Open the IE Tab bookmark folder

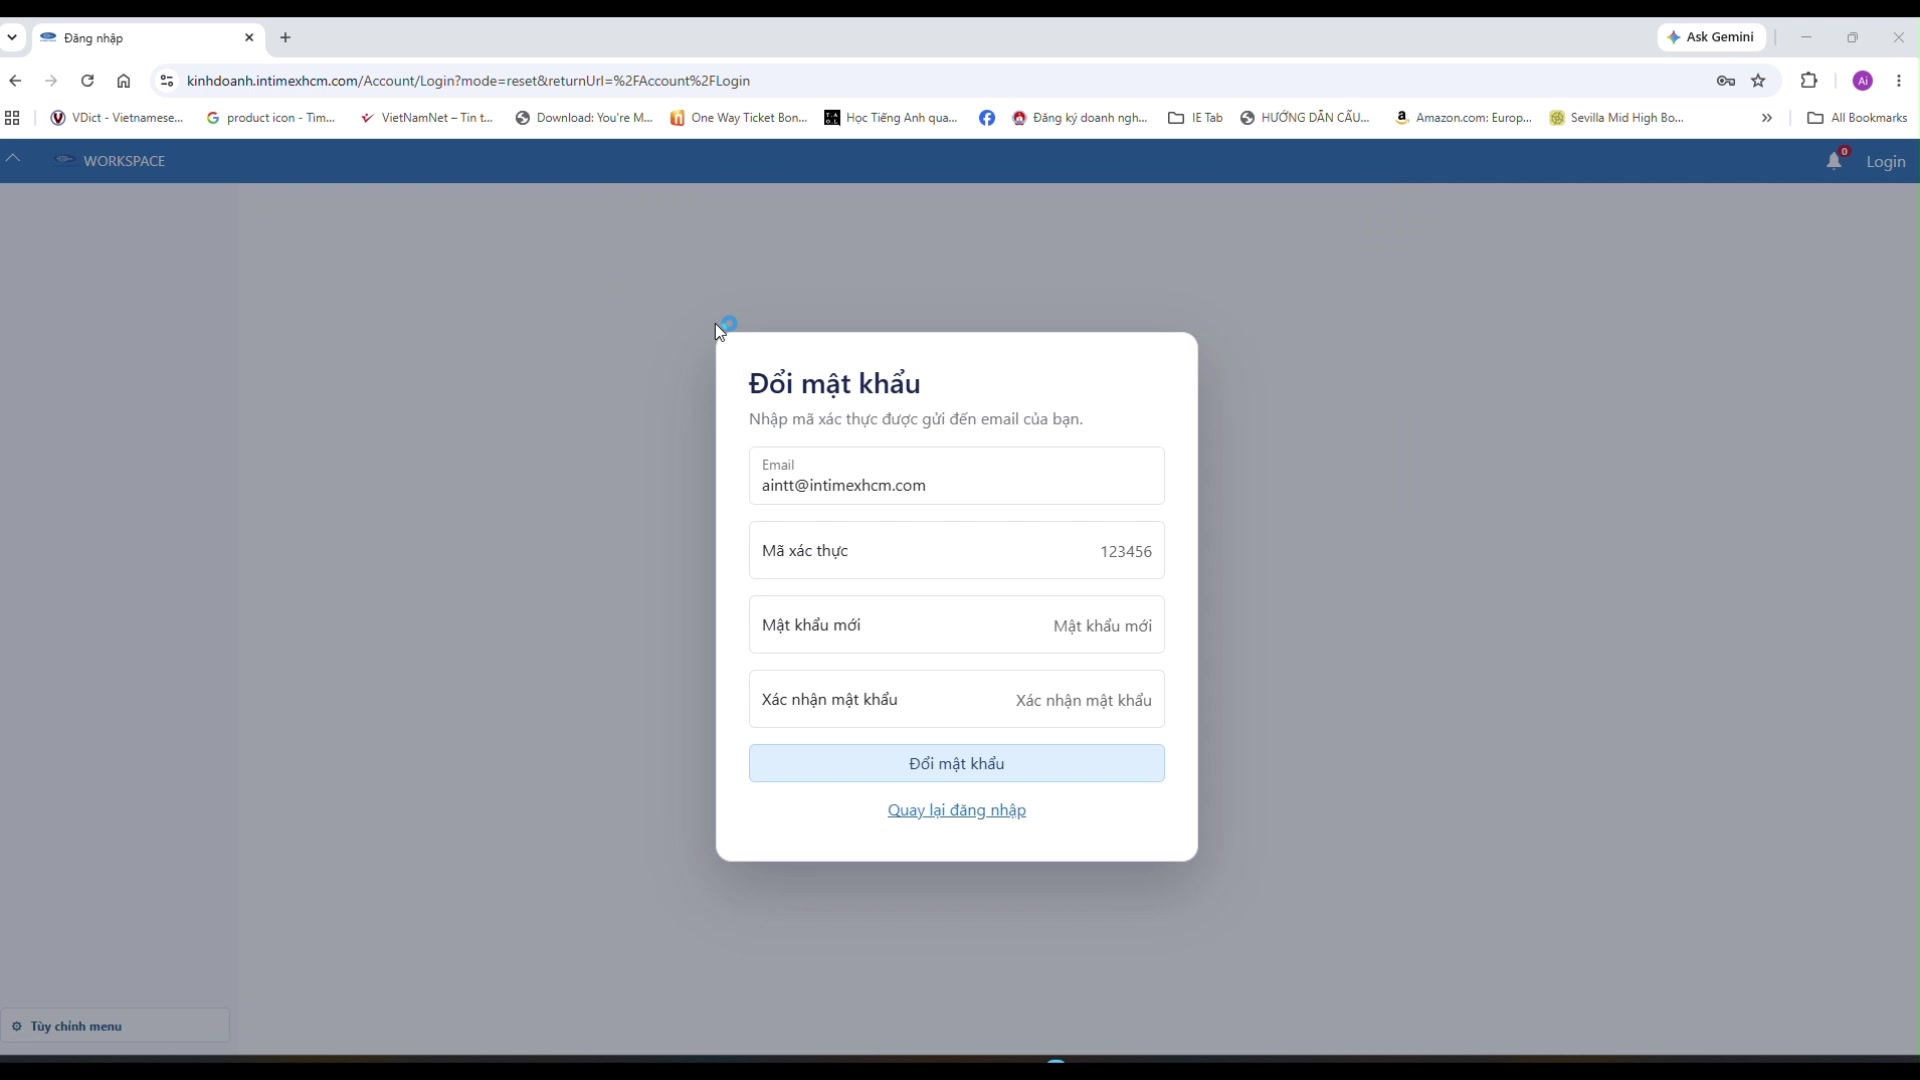pos(1196,118)
